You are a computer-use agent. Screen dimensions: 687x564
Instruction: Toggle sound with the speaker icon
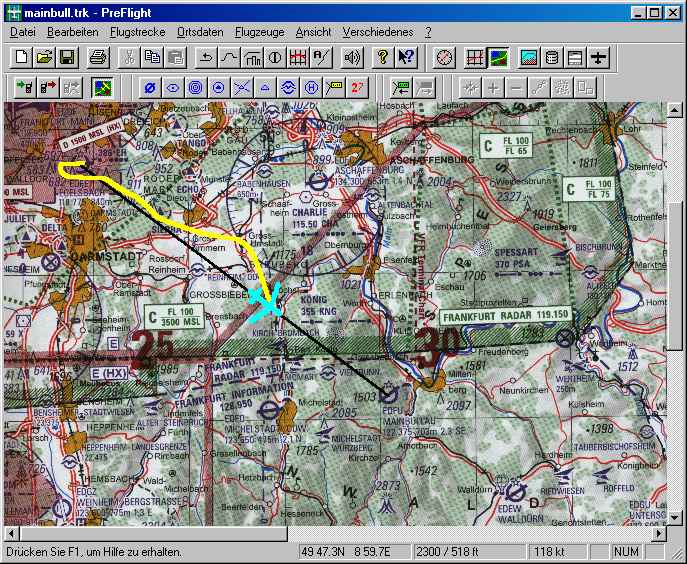tap(352, 57)
